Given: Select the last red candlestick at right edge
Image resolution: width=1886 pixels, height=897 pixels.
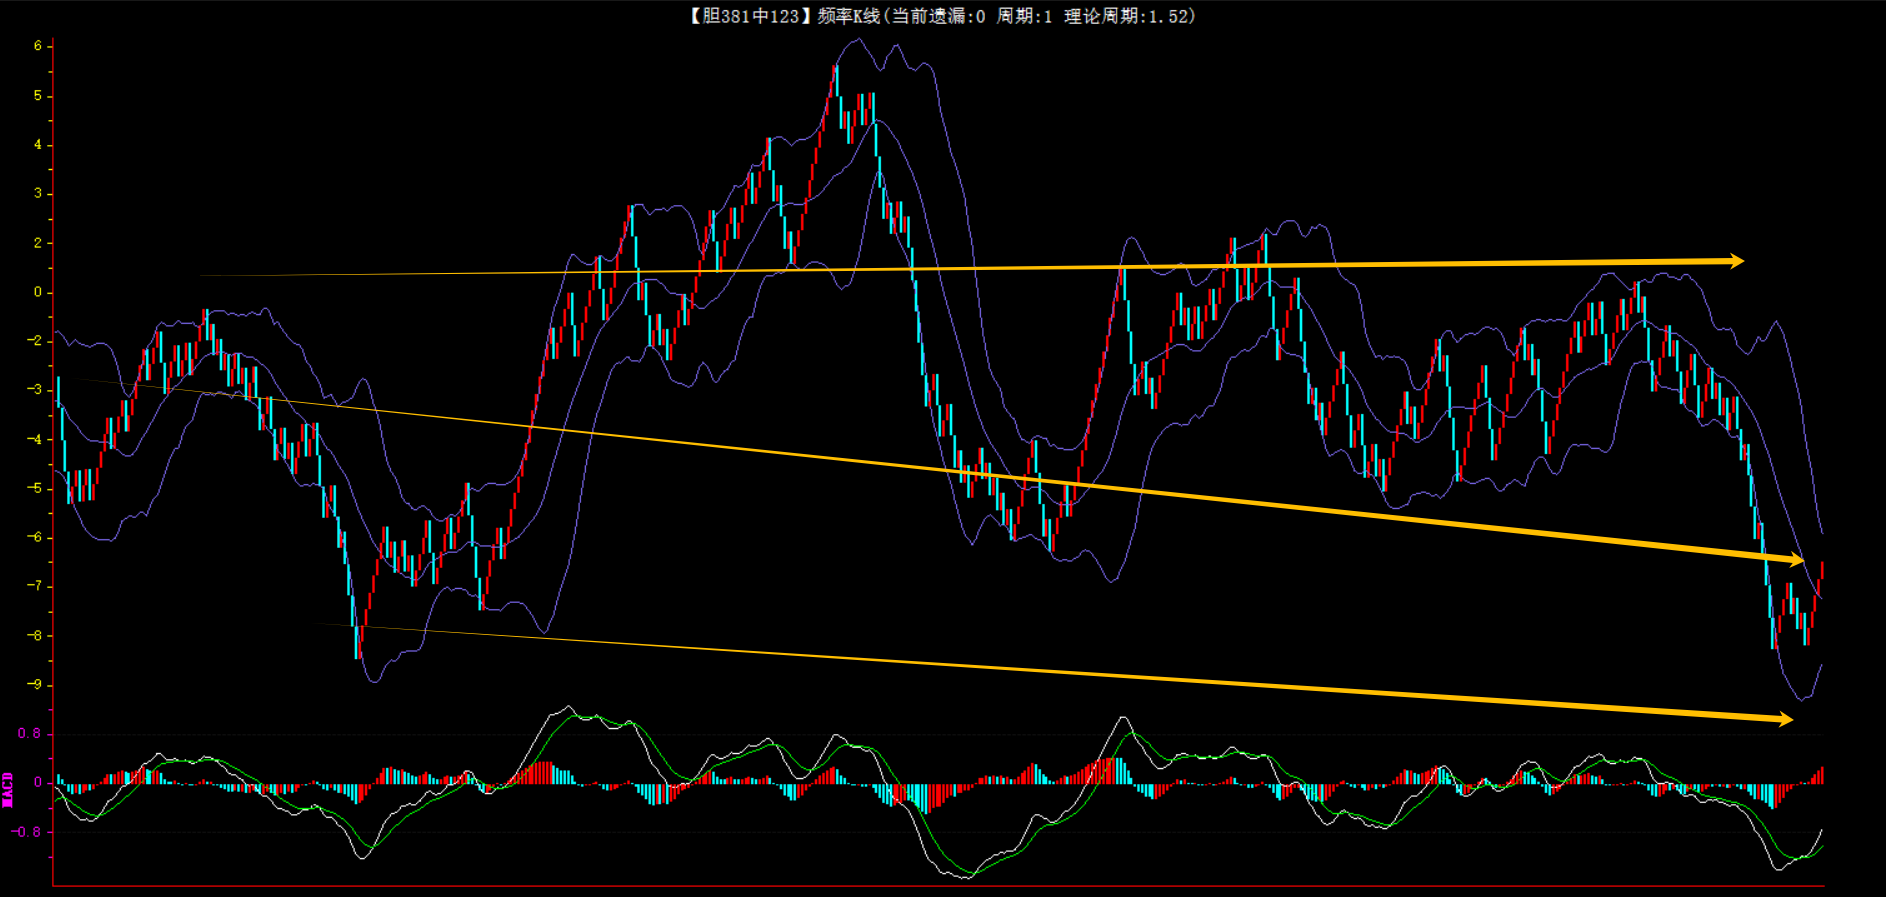Looking at the screenshot, I should [1822, 570].
